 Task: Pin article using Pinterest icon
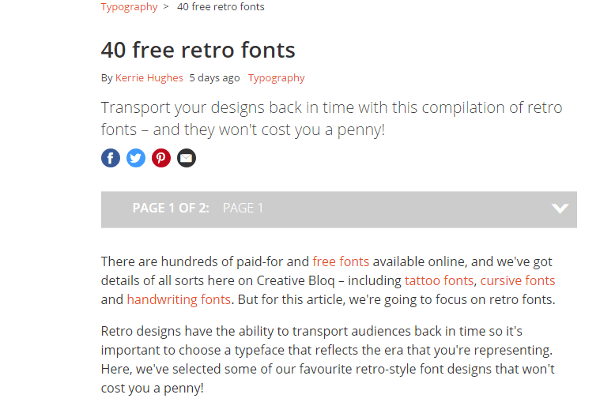[161, 158]
